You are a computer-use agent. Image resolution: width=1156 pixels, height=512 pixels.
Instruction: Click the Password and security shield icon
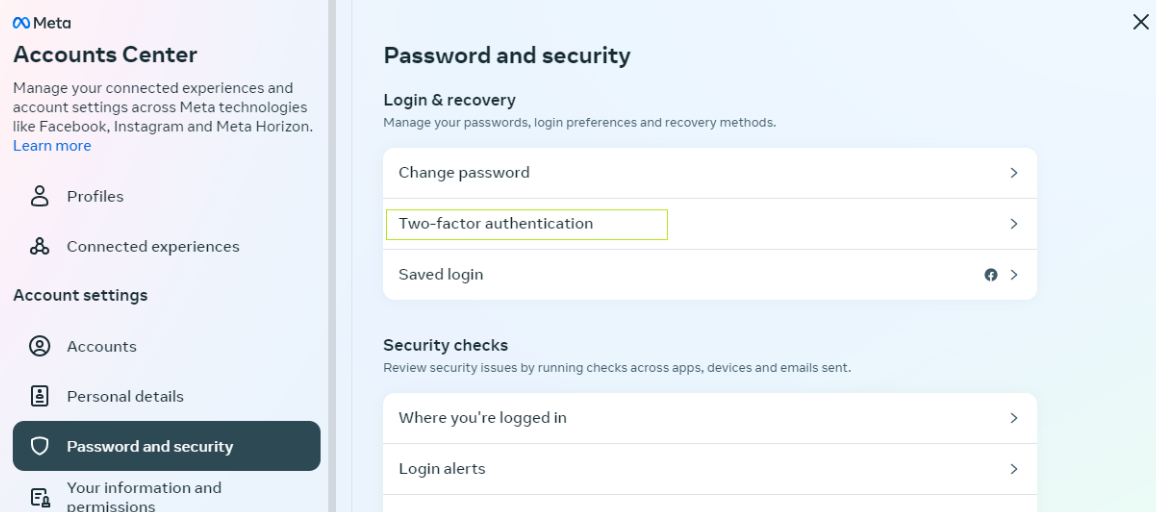40,446
